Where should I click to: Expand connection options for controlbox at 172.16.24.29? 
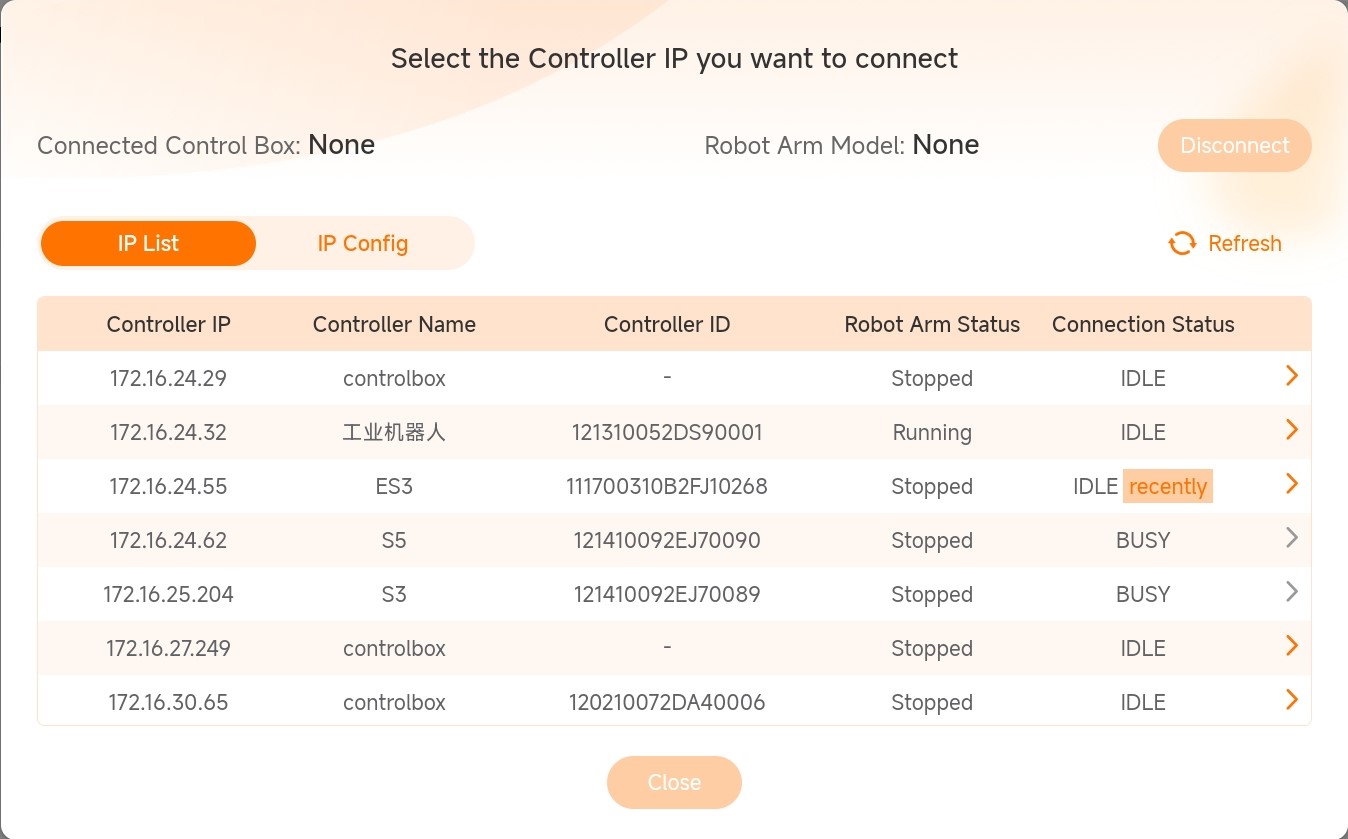point(1291,375)
